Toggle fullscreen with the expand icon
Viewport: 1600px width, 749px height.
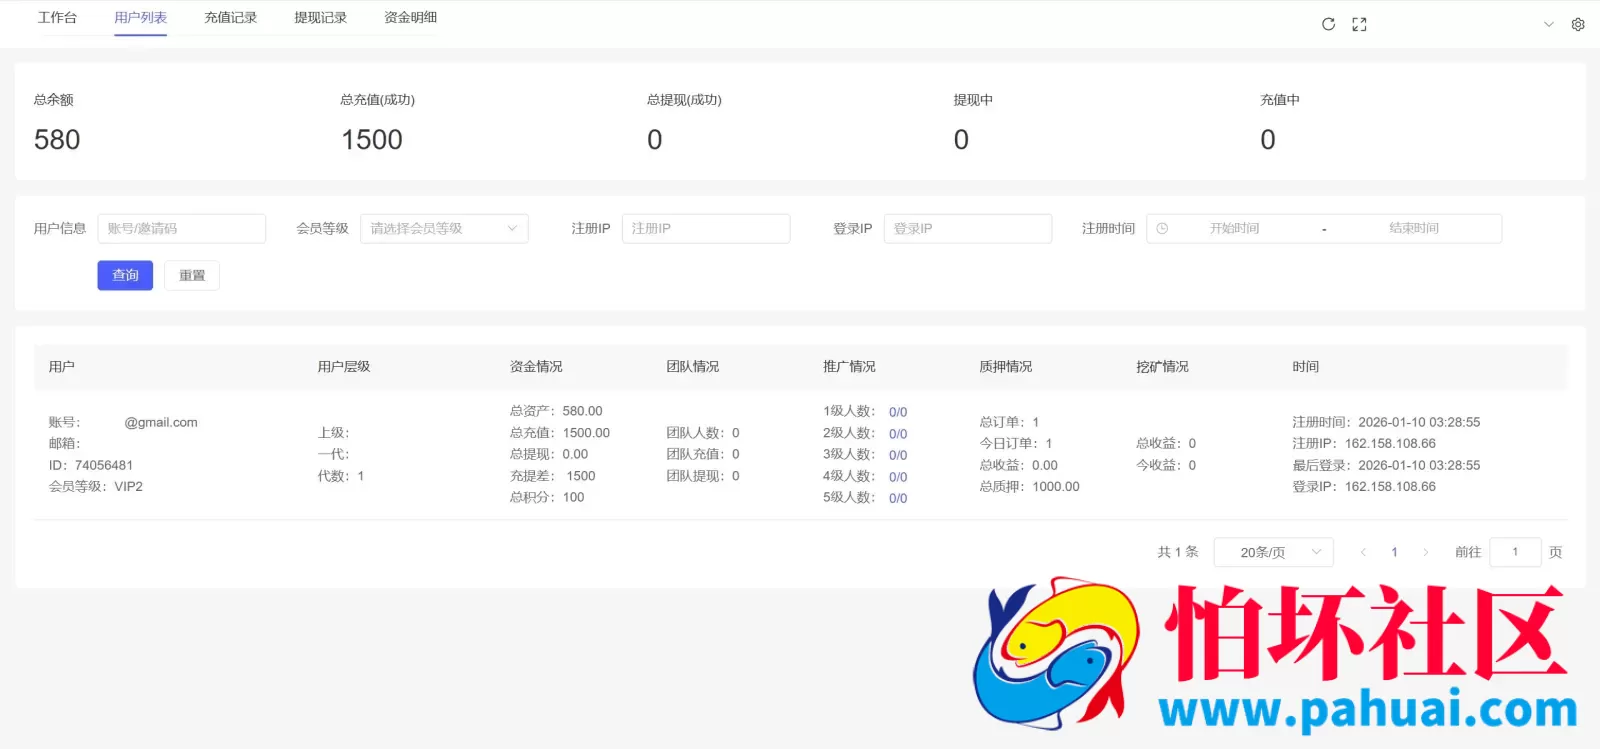pyautogui.click(x=1359, y=25)
